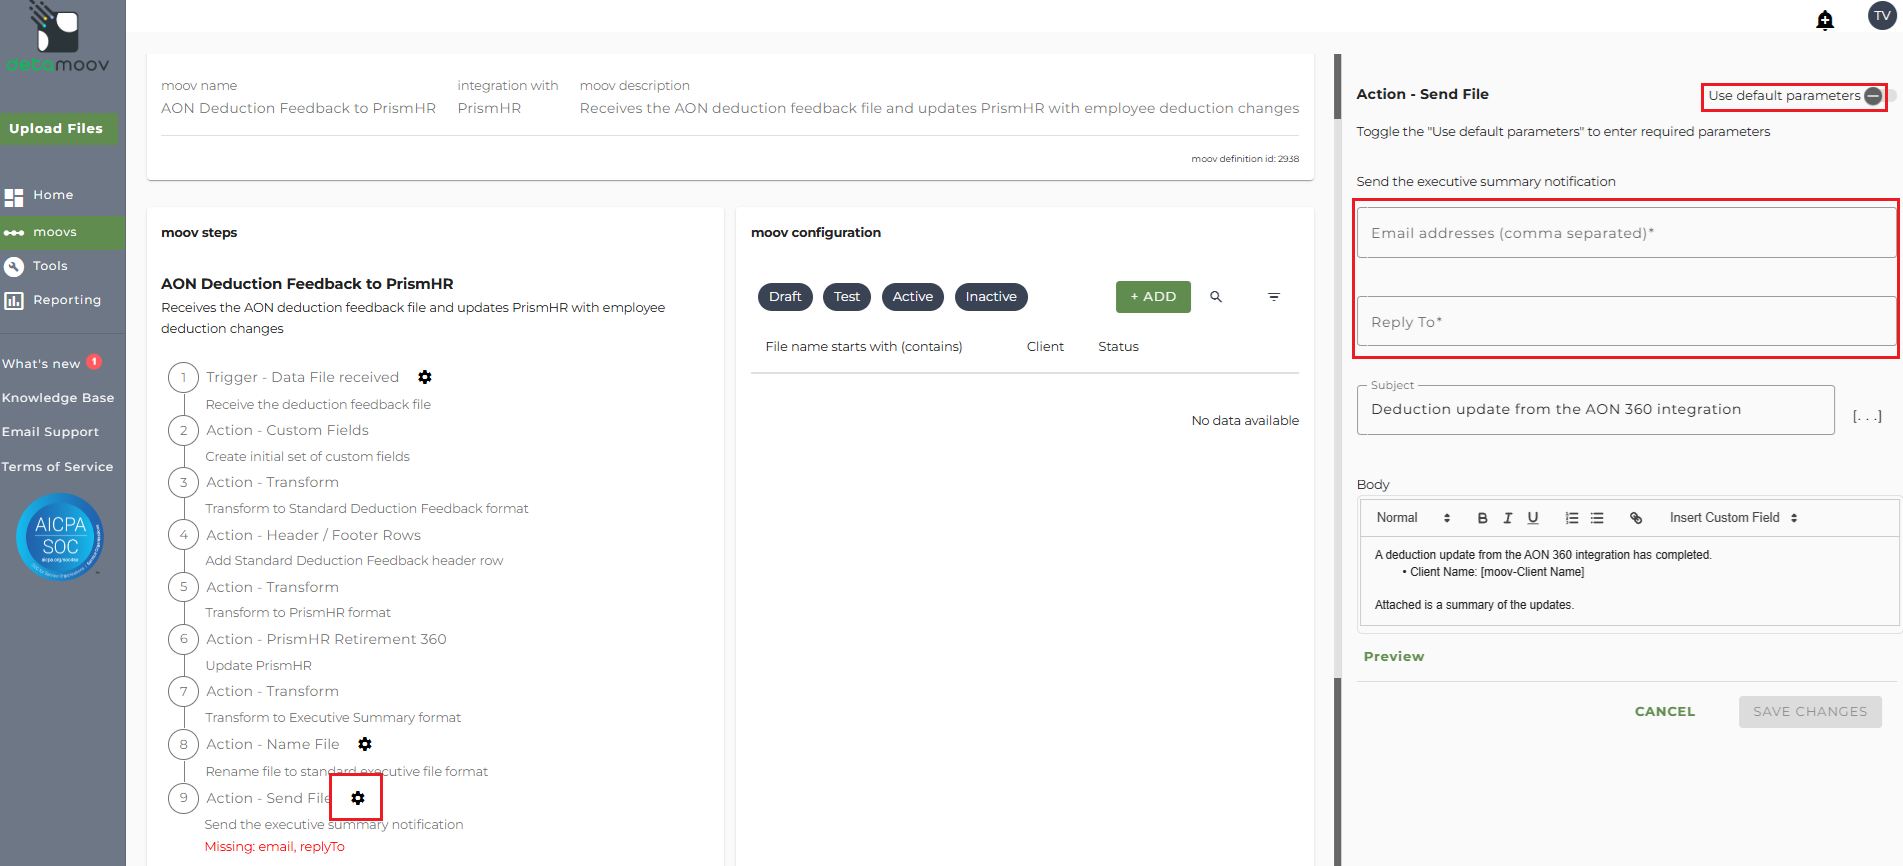The height and width of the screenshot is (866, 1903).
Task: Open Insert Custom Field dropdown
Action: (x=1734, y=518)
